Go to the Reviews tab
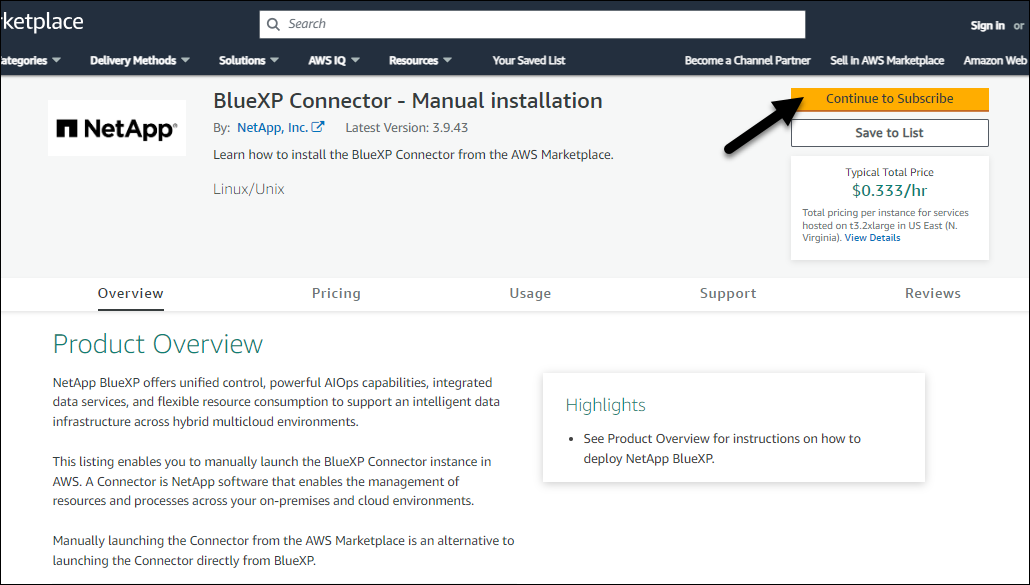The image size is (1030, 585). (x=933, y=293)
